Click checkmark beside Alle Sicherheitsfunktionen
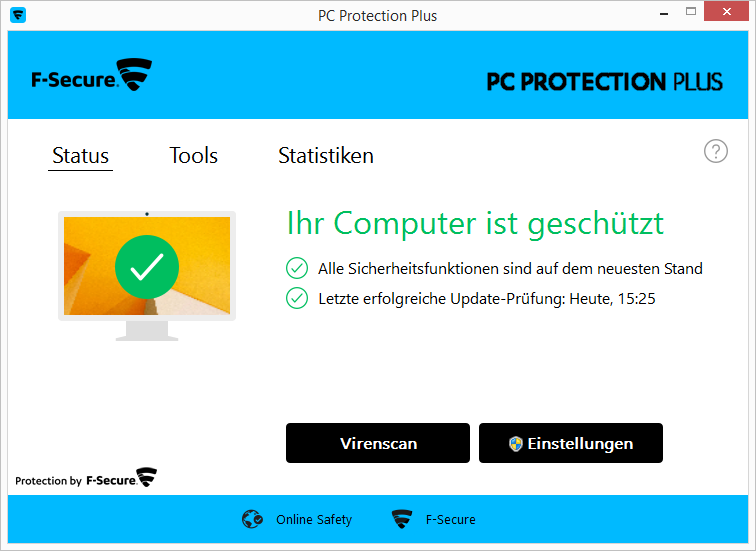 297,269
